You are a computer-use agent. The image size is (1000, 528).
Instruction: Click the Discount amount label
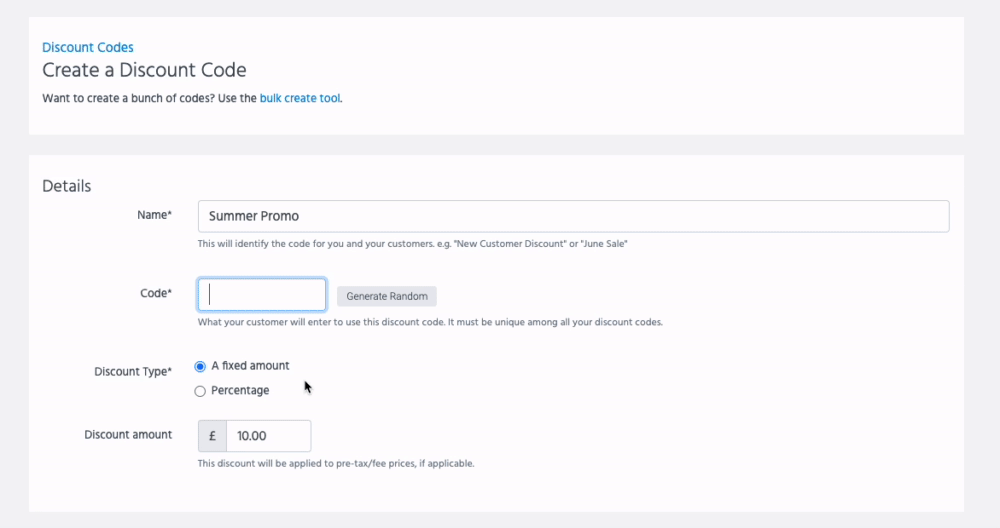128,434
